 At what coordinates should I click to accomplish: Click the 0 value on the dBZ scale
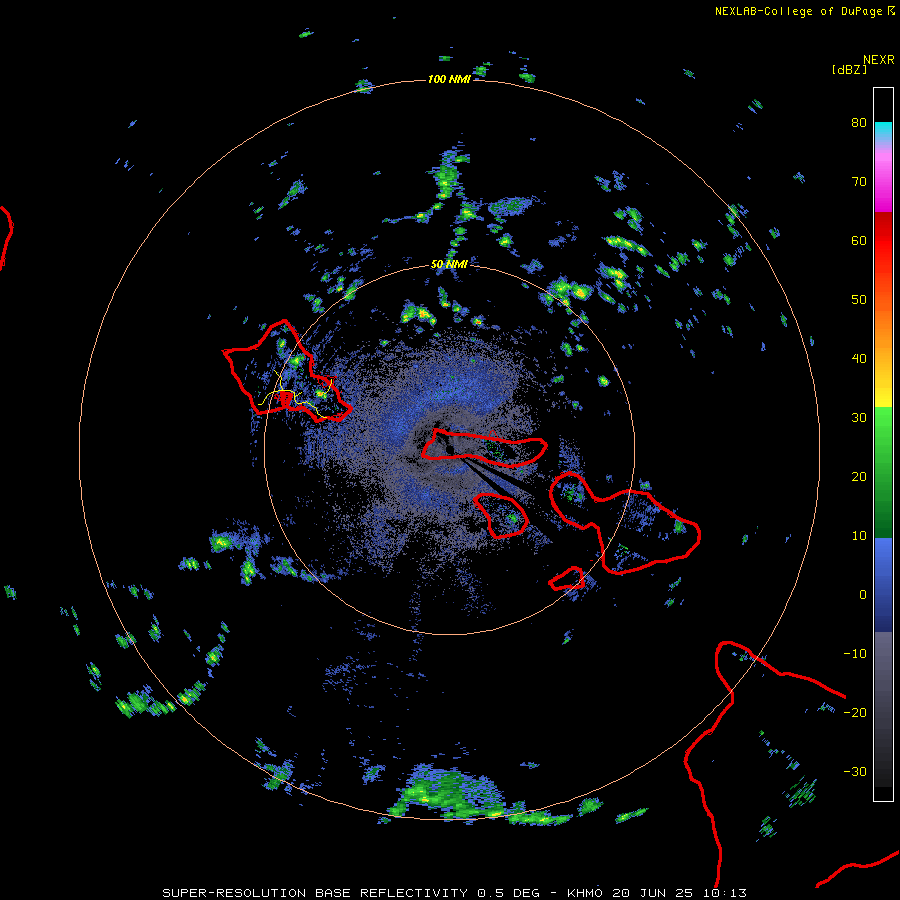click(863, 595)
